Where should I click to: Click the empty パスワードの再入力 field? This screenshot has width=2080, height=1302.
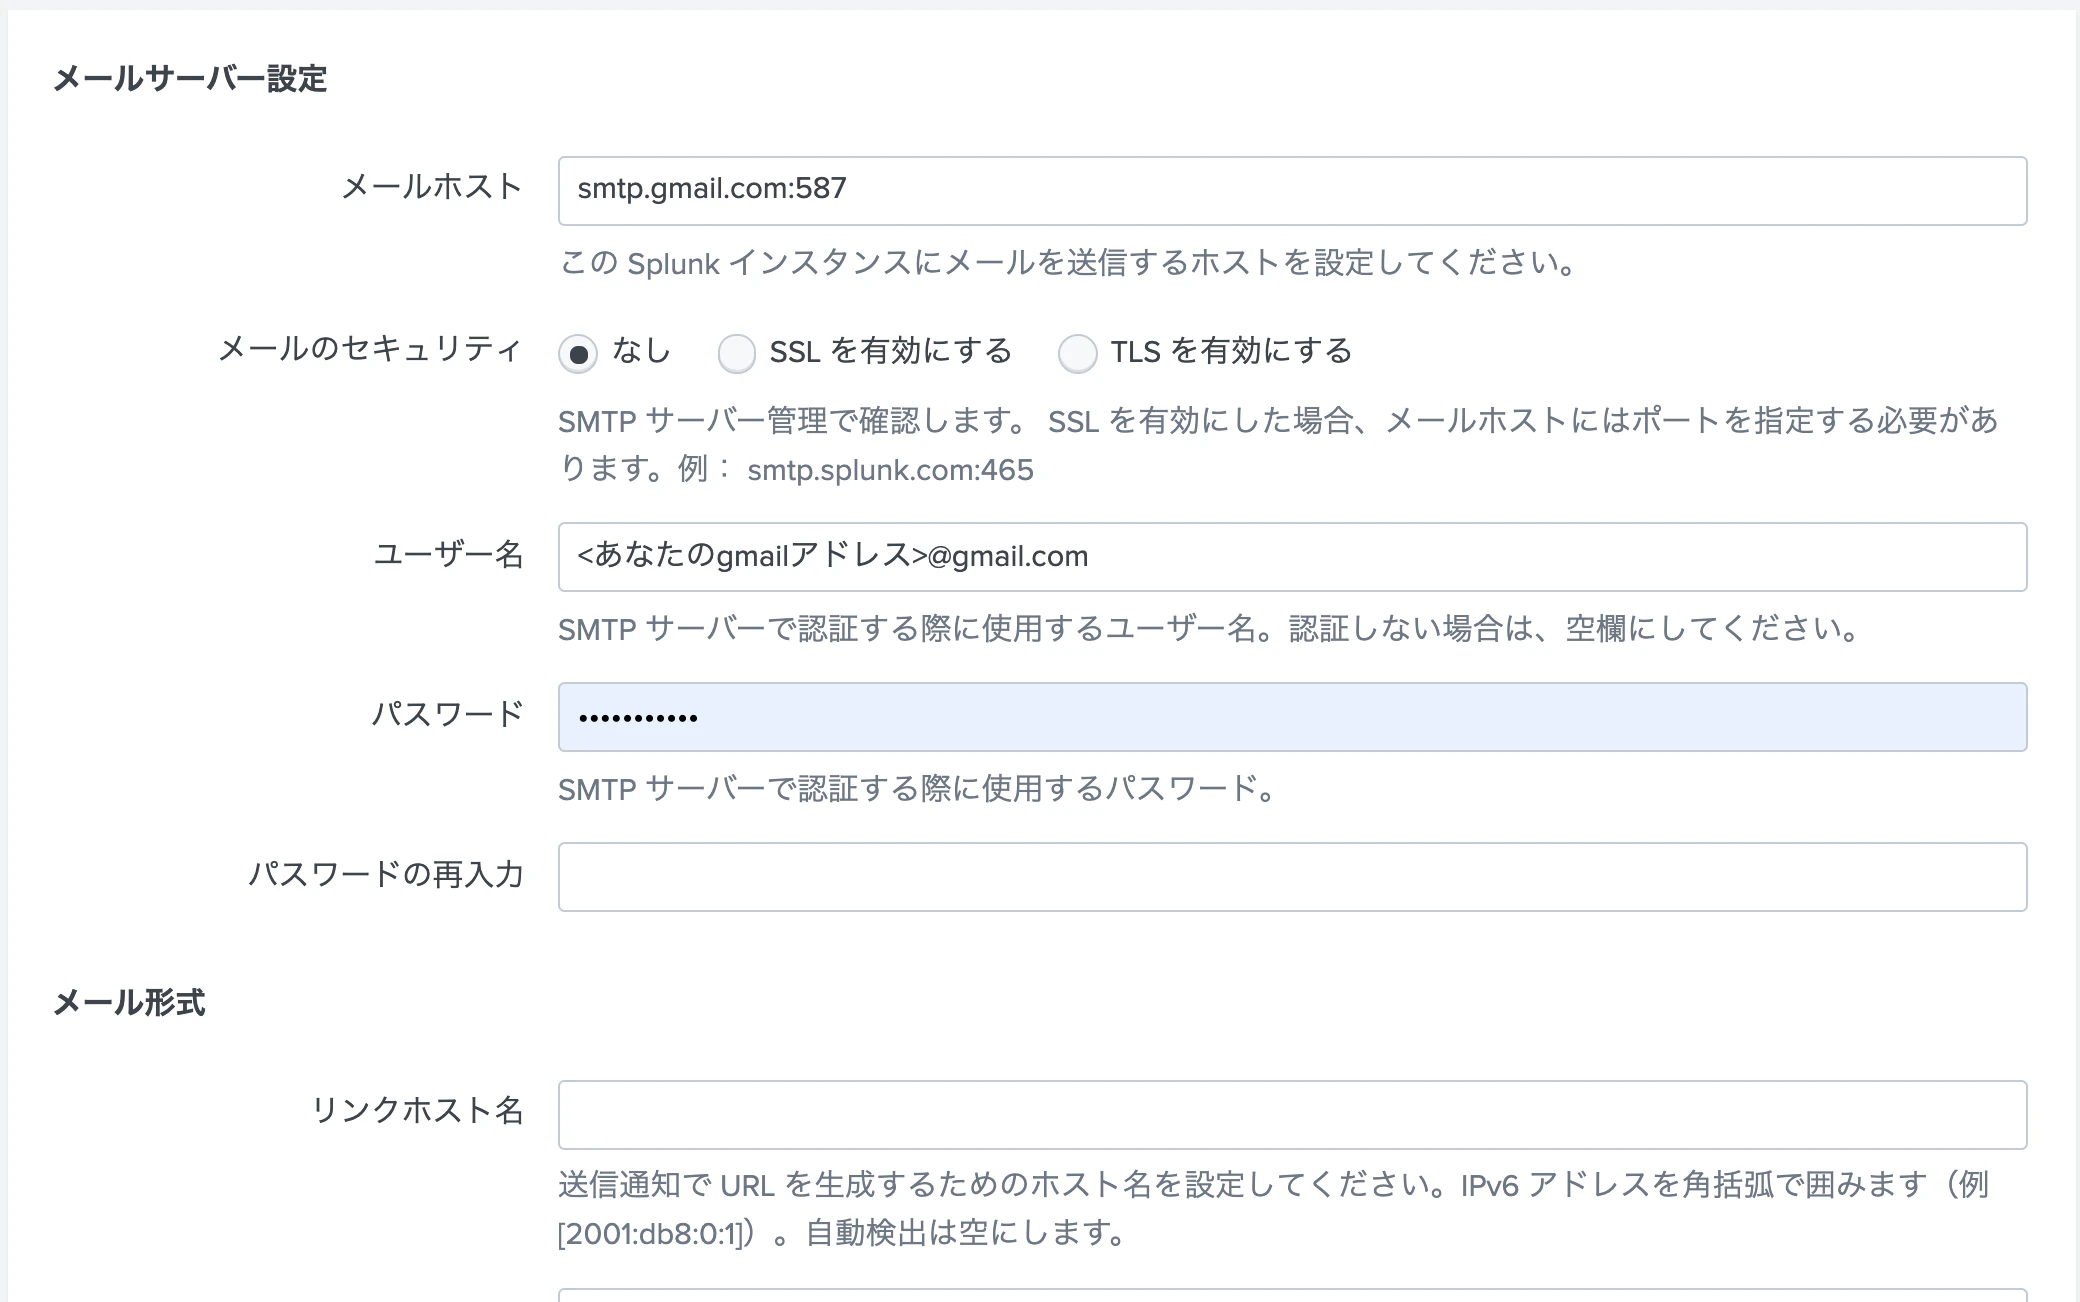click(x=1292, y=877)
